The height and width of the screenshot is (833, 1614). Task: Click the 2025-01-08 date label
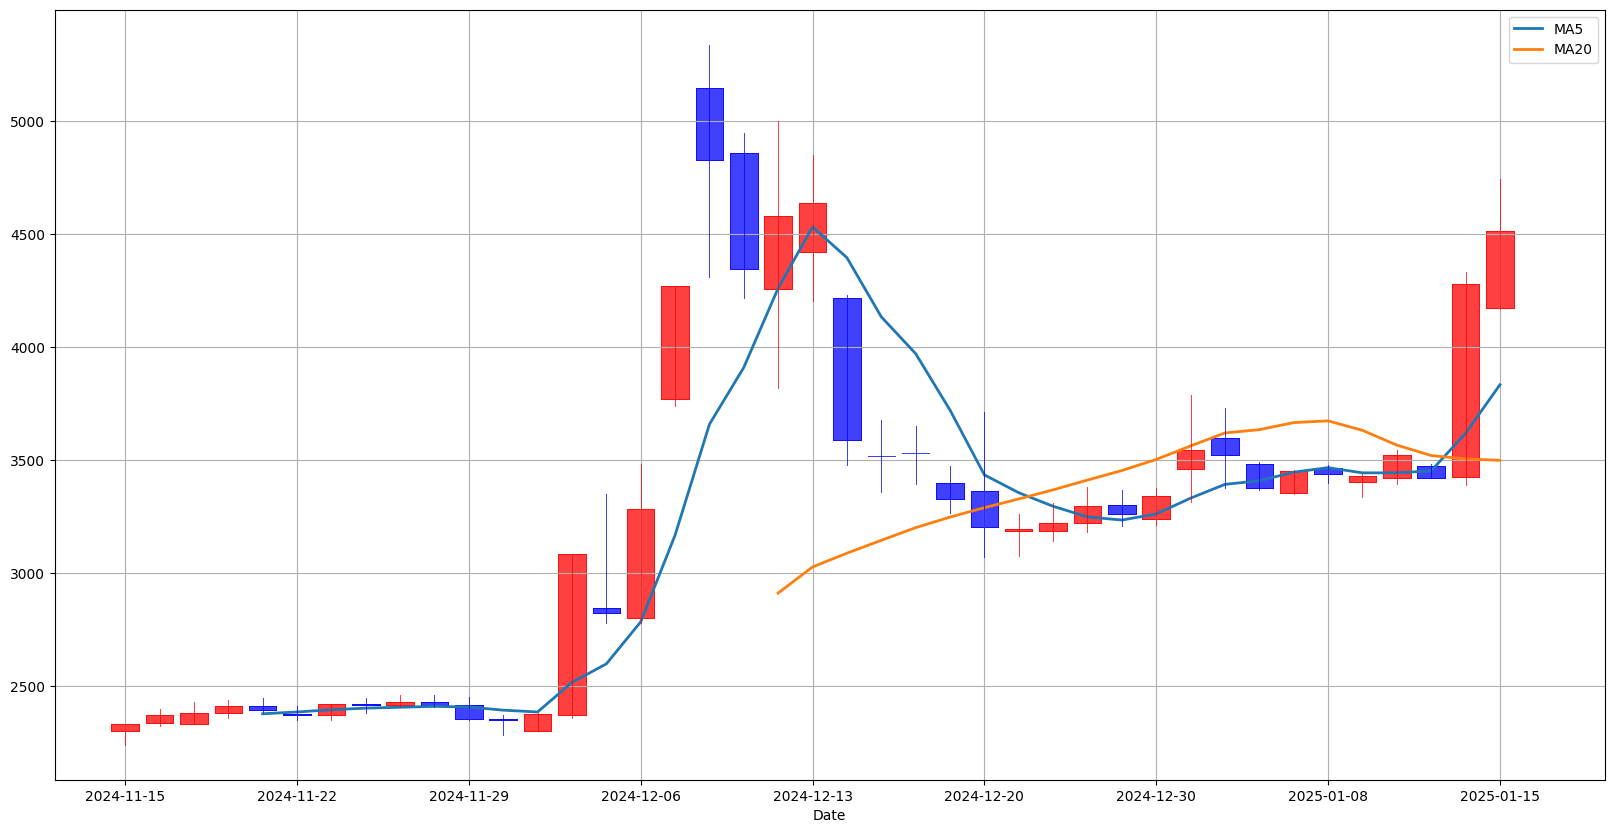click(x=1328, y=797)
